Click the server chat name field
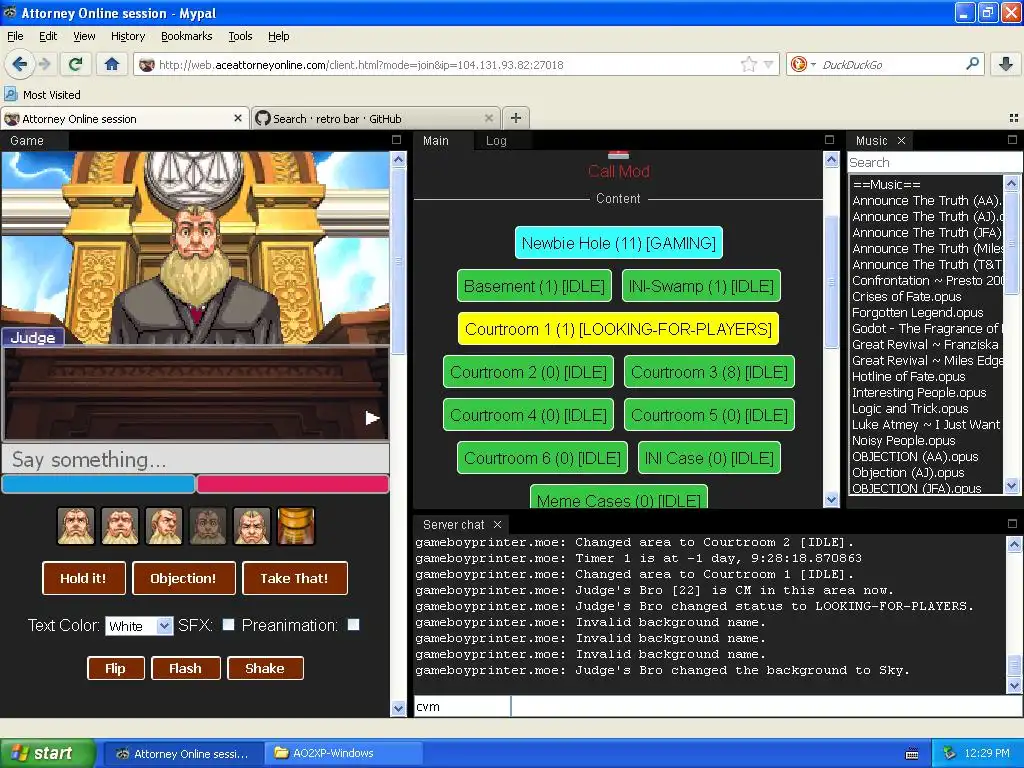 (x=462, y=707)
